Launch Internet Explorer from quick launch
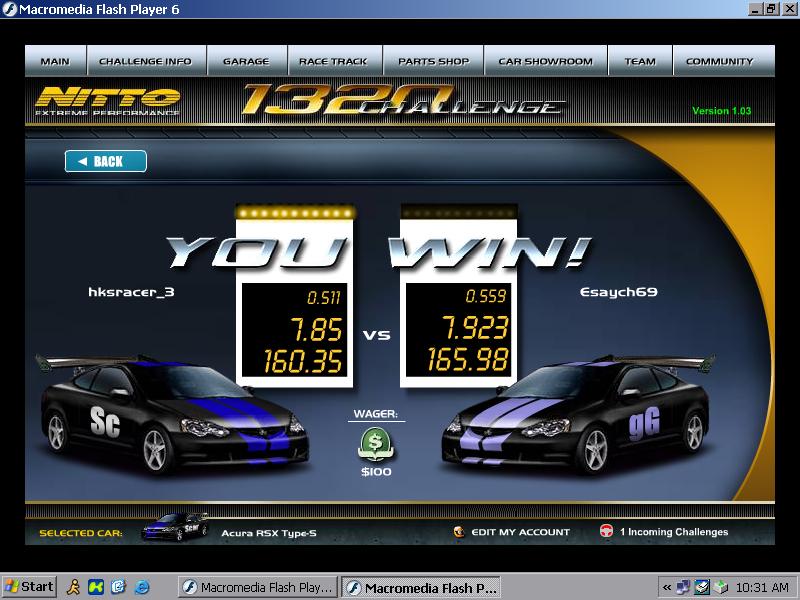The width and height of the screenshot is (800, 600). (x=142, y=587)
